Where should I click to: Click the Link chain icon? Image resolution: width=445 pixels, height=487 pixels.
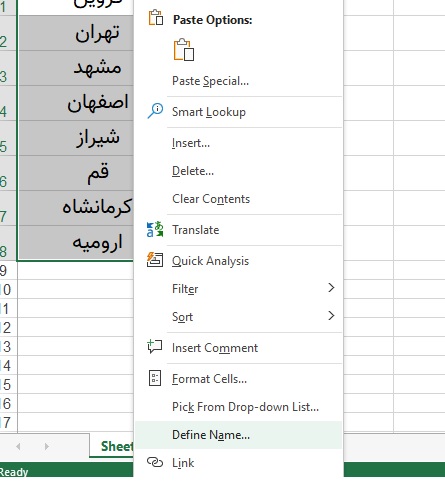(x=155, y=462)
